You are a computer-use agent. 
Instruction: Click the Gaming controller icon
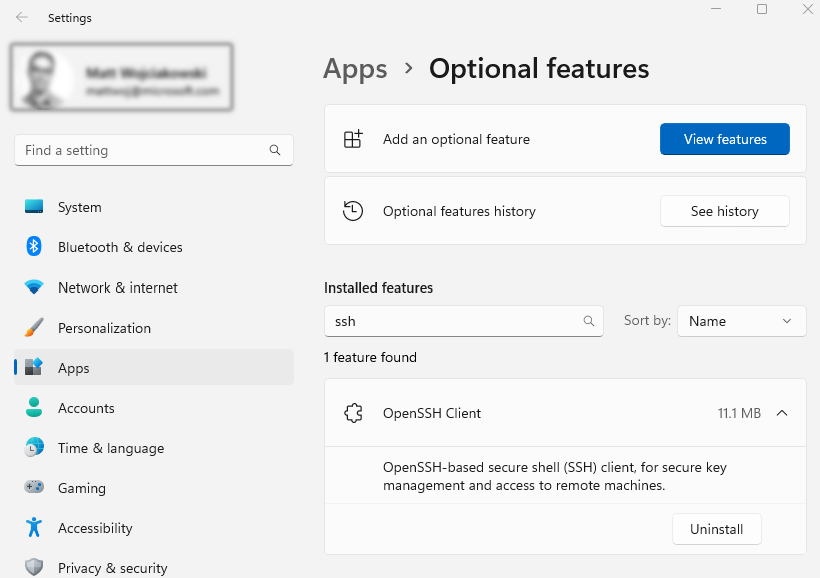pos(34,488)
